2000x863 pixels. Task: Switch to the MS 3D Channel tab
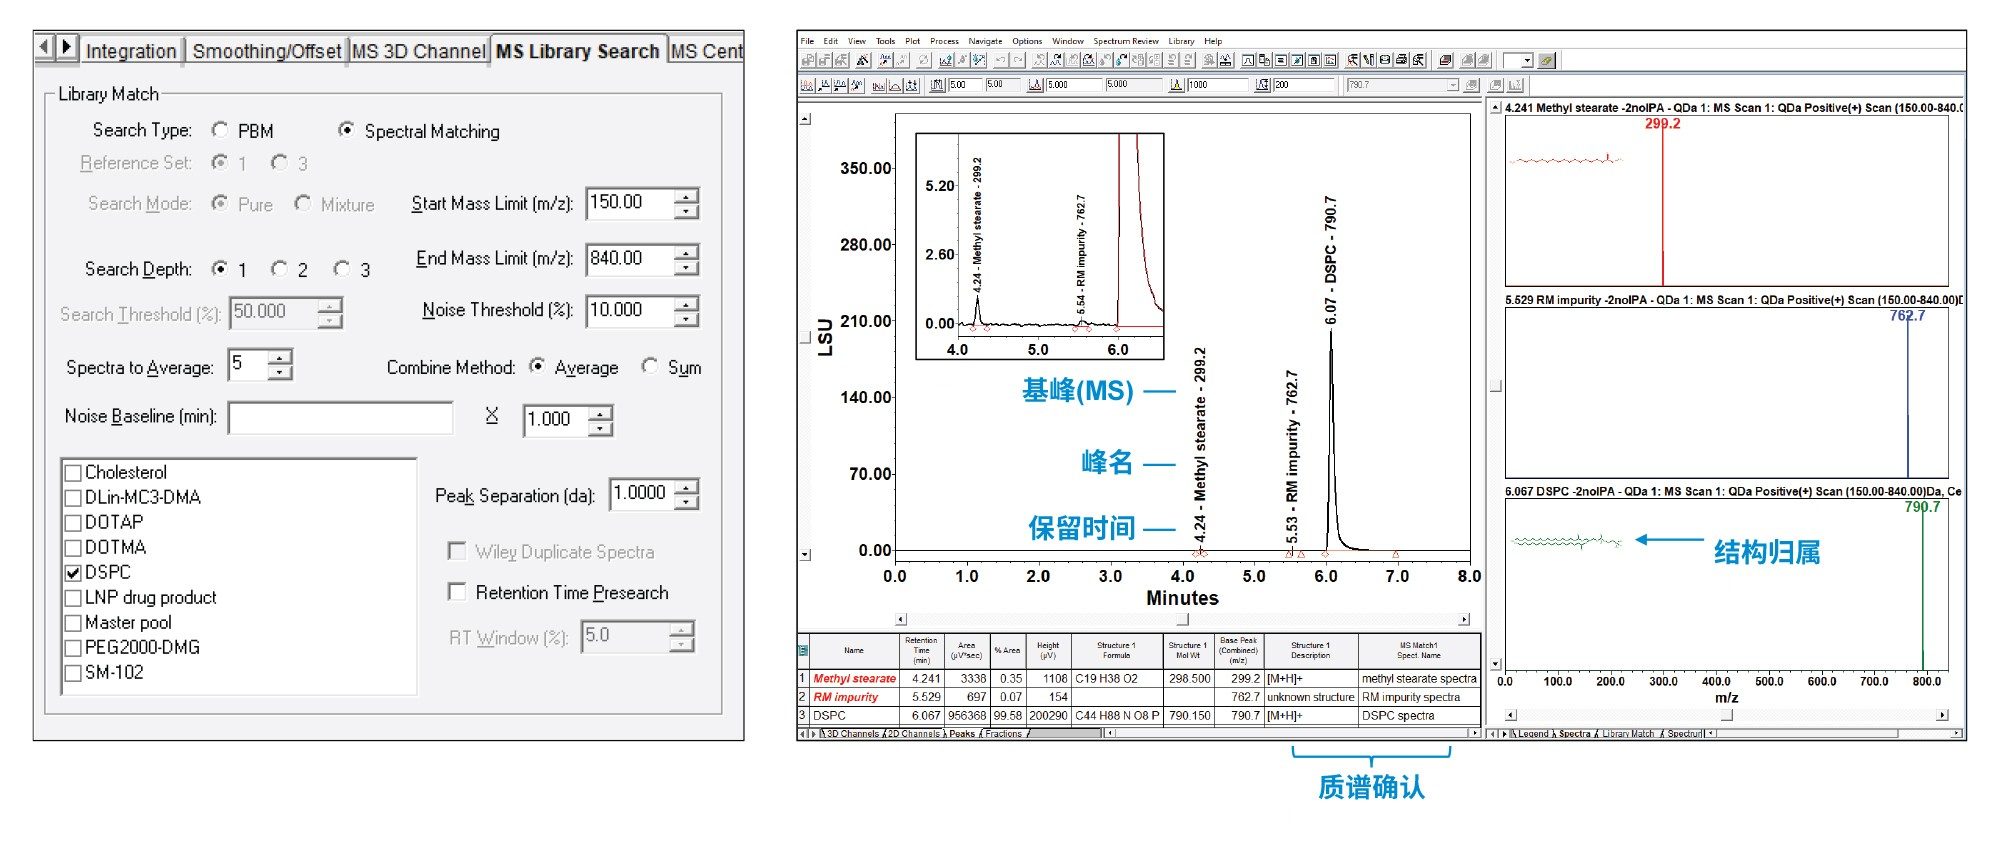(418, 51)
